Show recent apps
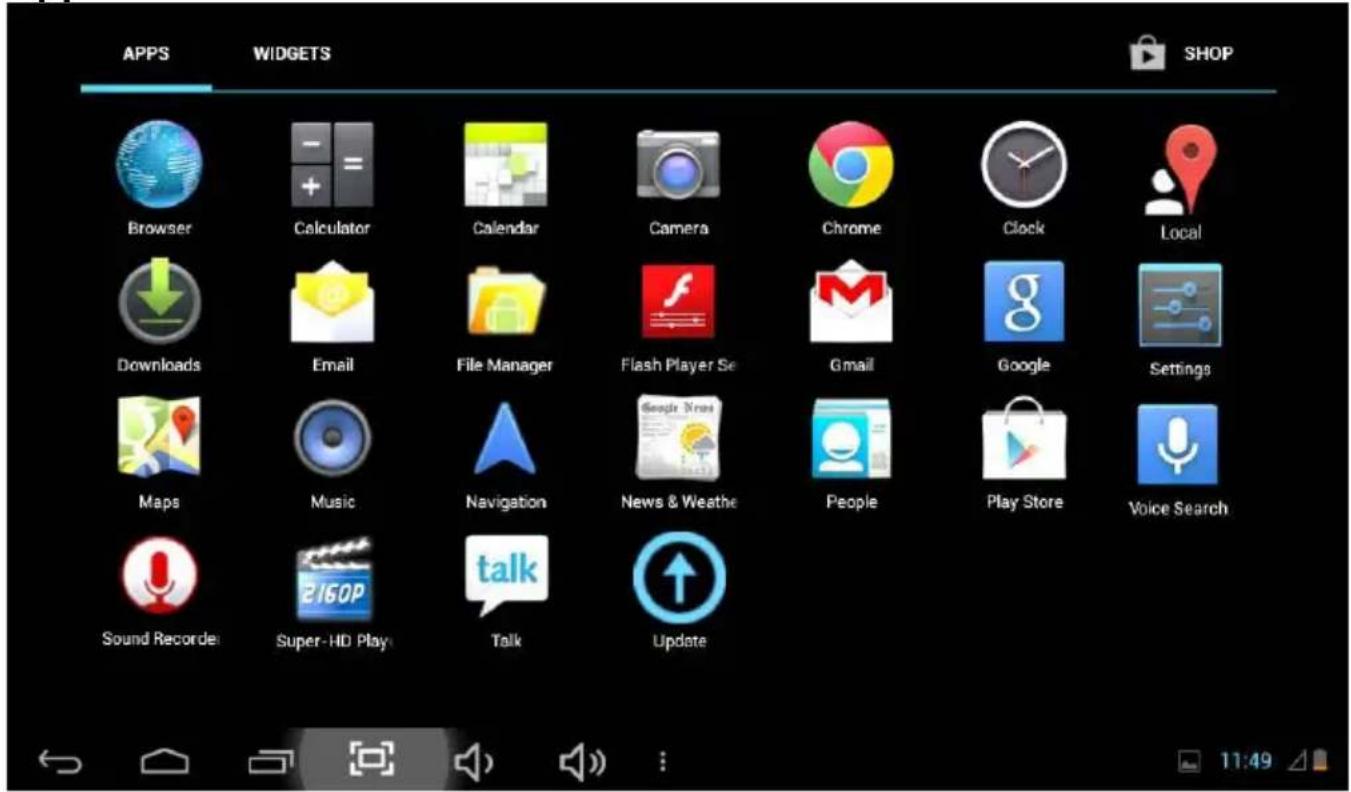Viewport: 1351px width, 792px height. pos(271,762)
